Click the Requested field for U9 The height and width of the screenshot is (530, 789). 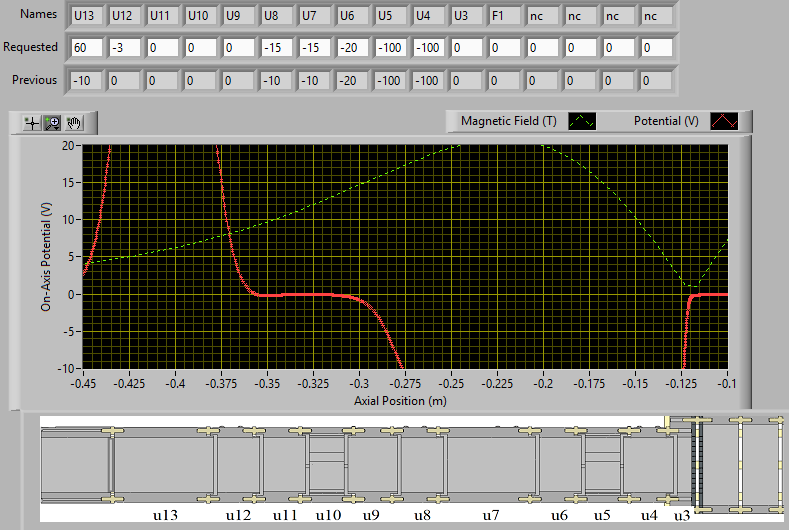[239, 48]
